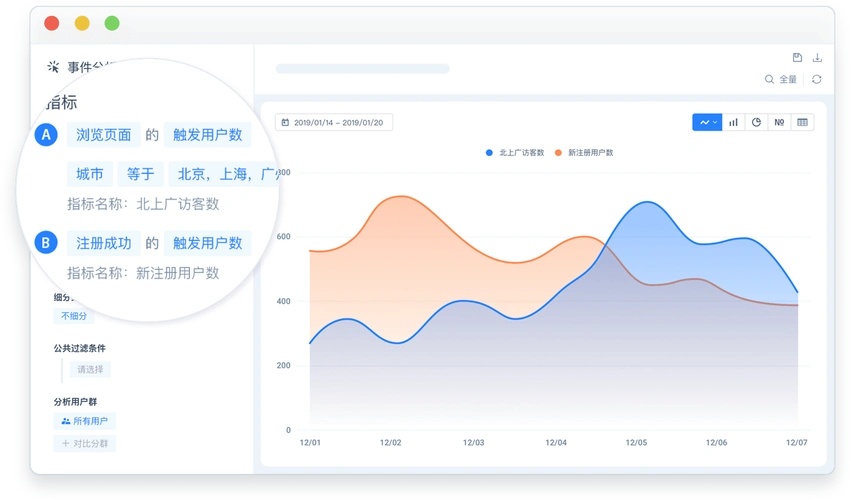Click the yellow minimize window button
This screenshot has height=500, width=851.
point(82,23)
